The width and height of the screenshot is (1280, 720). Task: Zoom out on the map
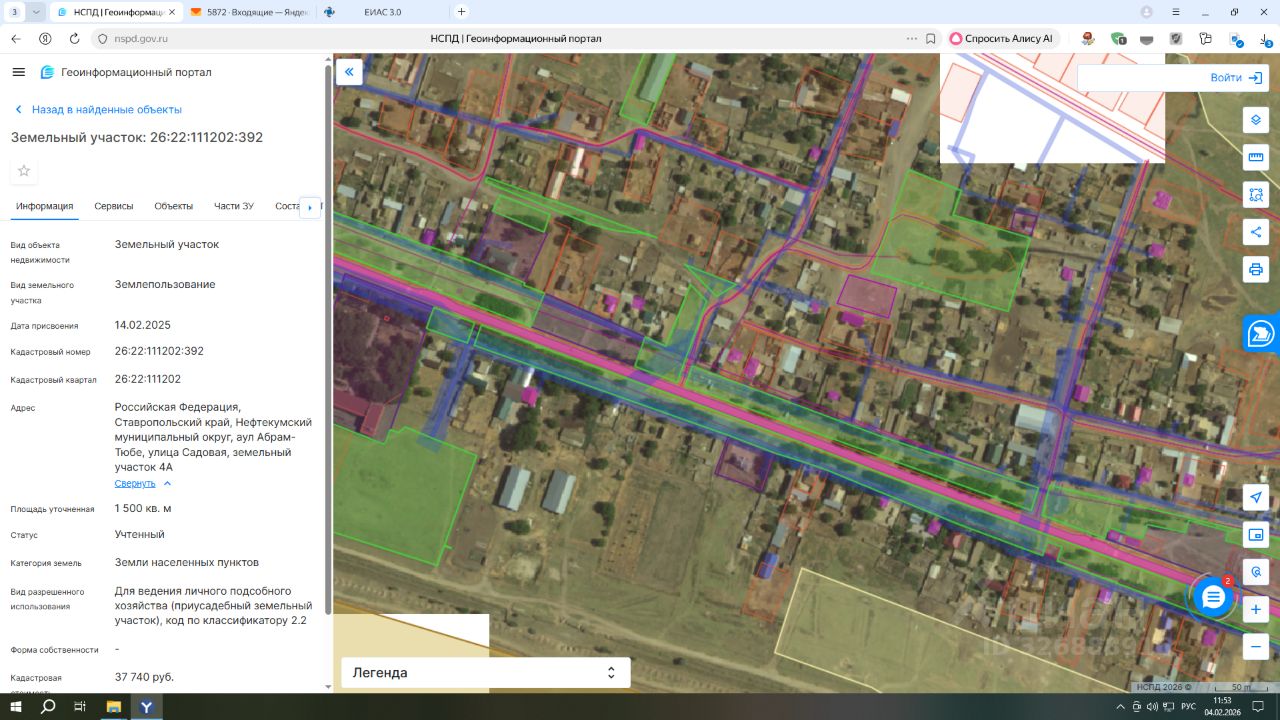tap(1256, 647)
